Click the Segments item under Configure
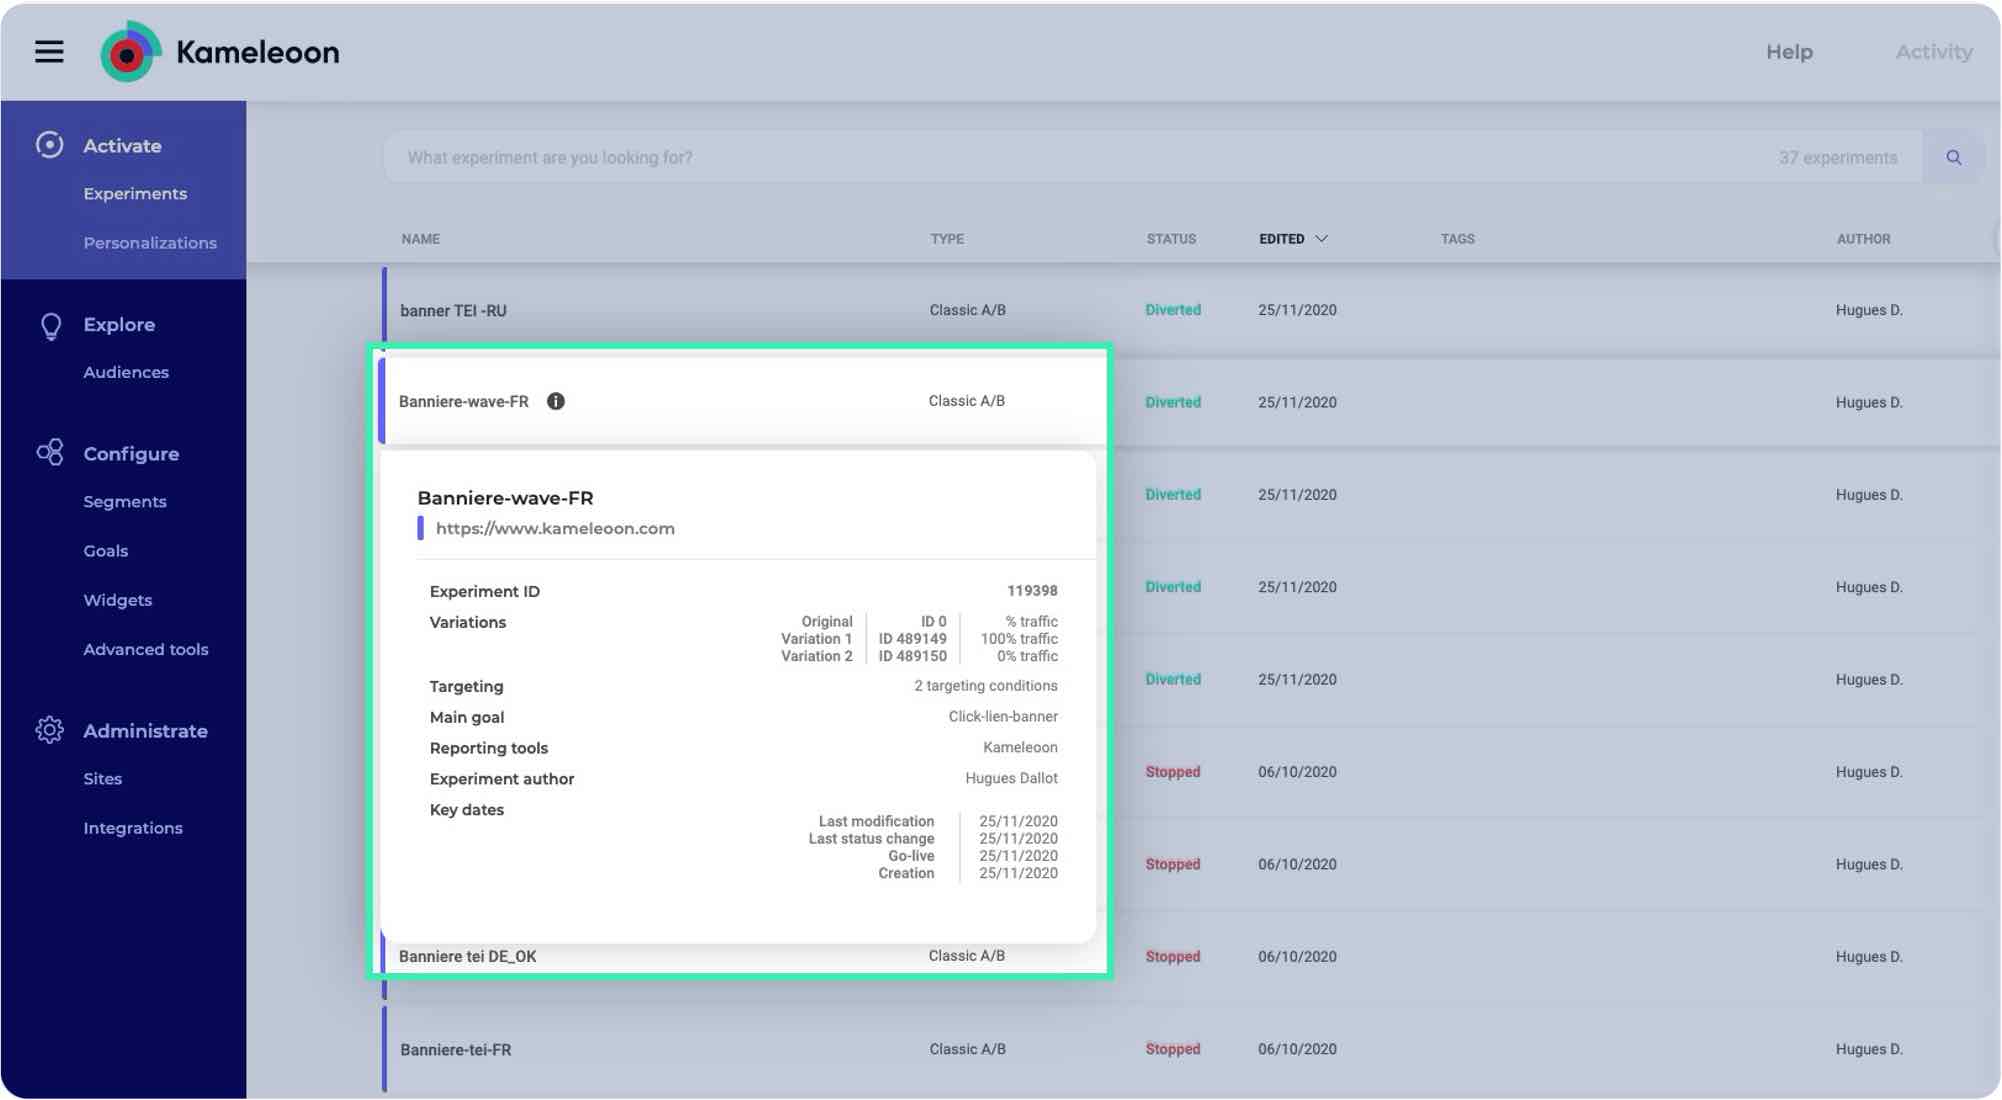 (x=123, y=501)
